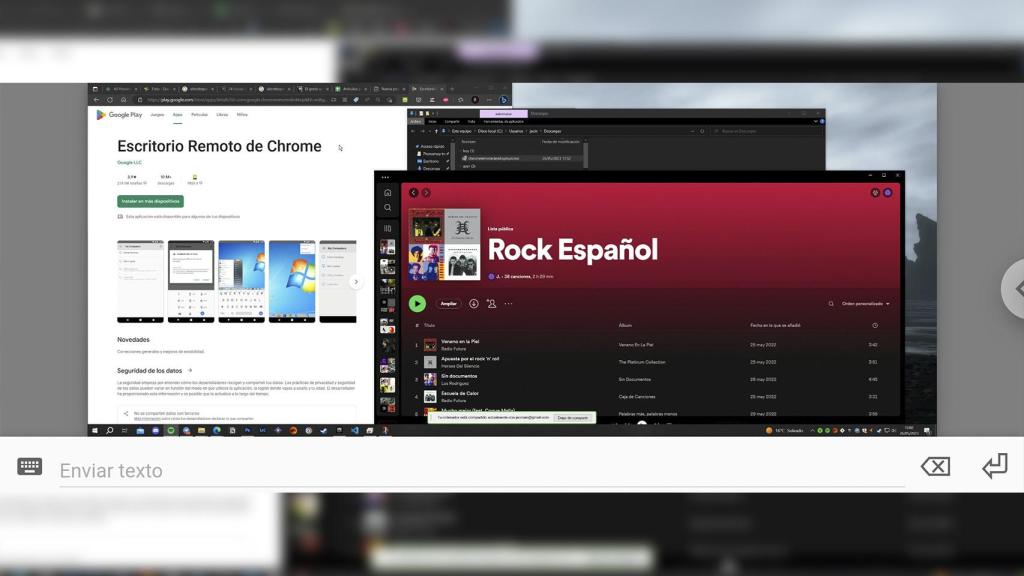Open Google LLC developer link
Image resolution: width=1024 pixels, height=576 pixels.
coord(129,163)
